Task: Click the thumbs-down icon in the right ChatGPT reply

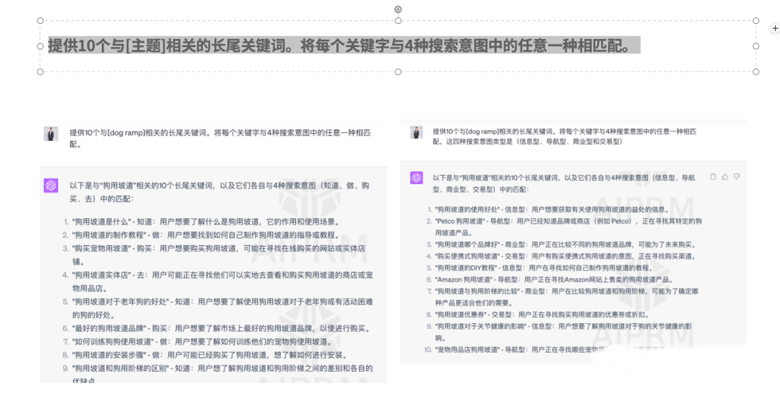Action: [x=737, y=177]
